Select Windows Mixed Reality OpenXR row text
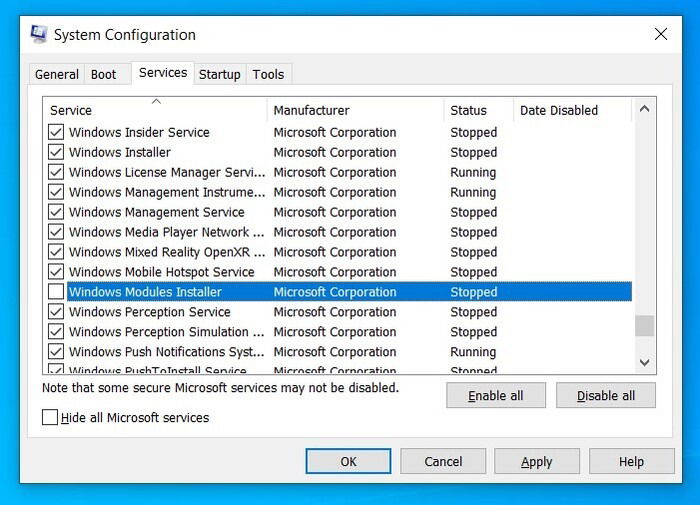This screenshot has height=505, width=700. [167, 252]
